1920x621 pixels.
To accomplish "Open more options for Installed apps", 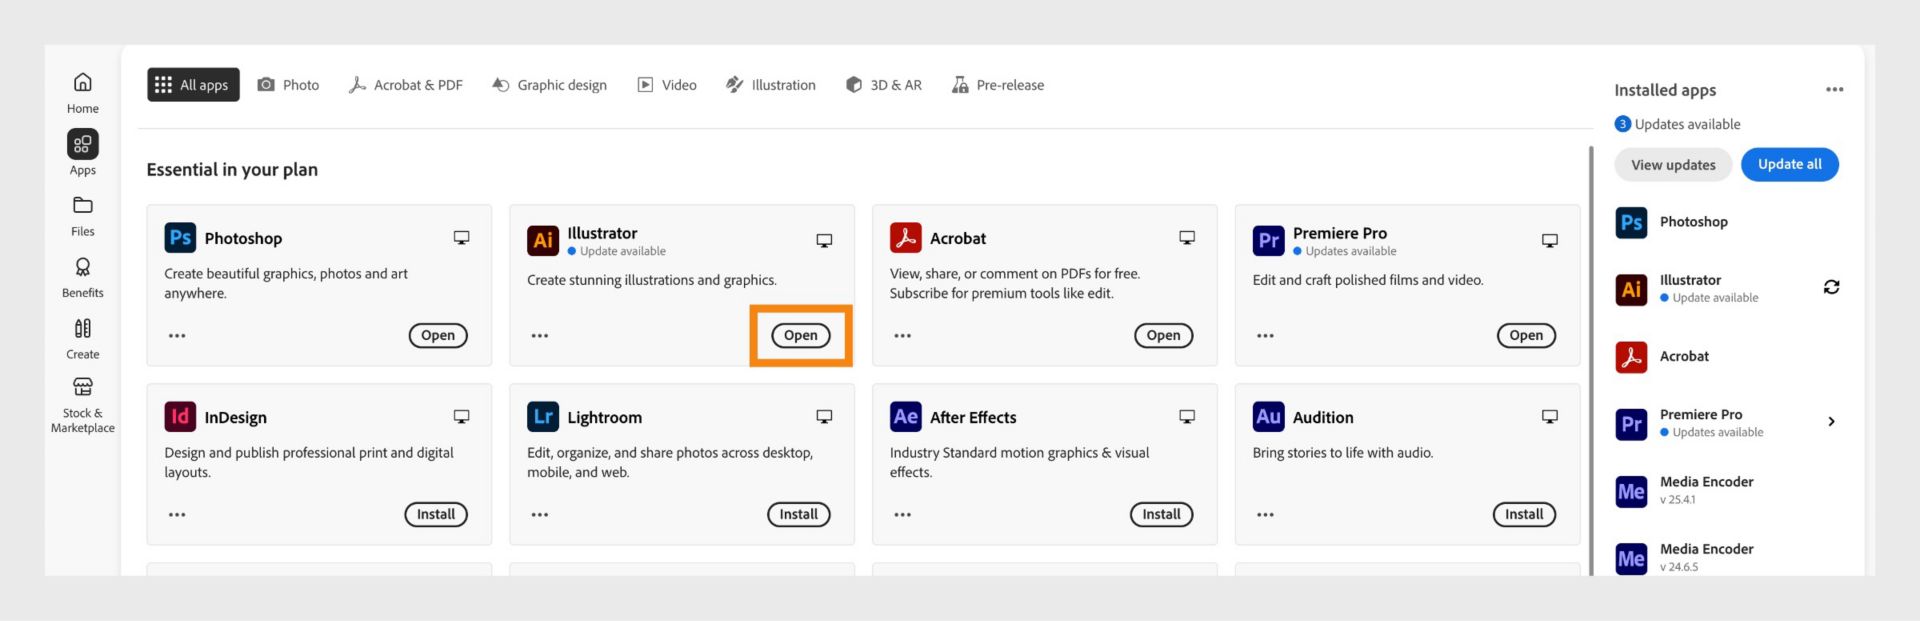I will coord(1834,90).
